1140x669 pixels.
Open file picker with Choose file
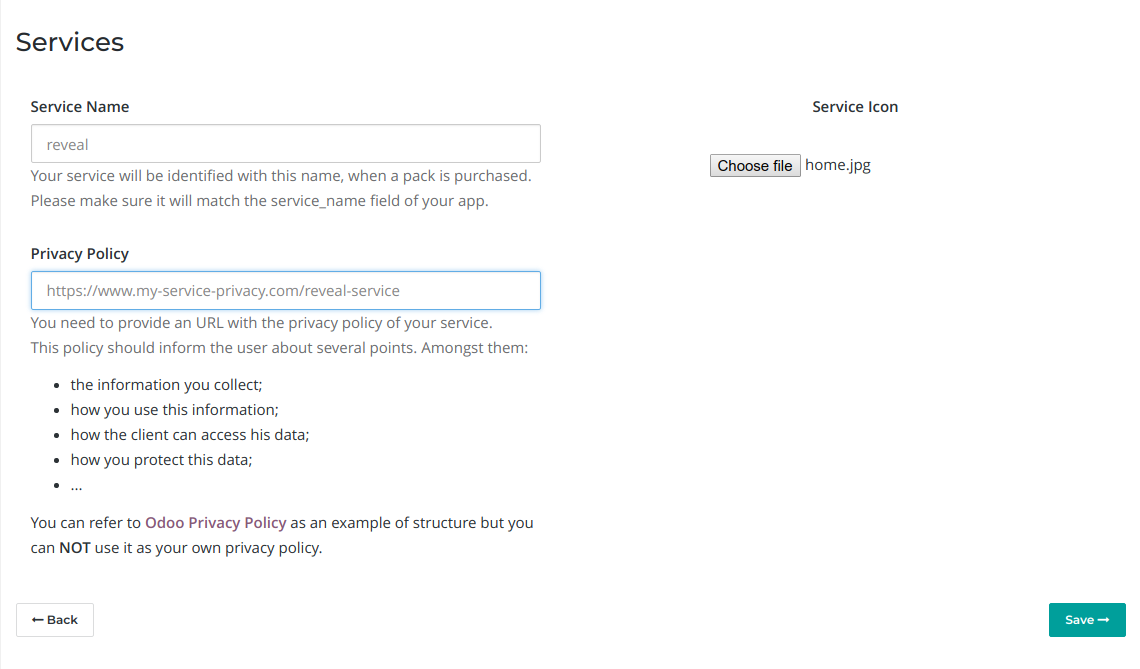click(x=755, y=166)
